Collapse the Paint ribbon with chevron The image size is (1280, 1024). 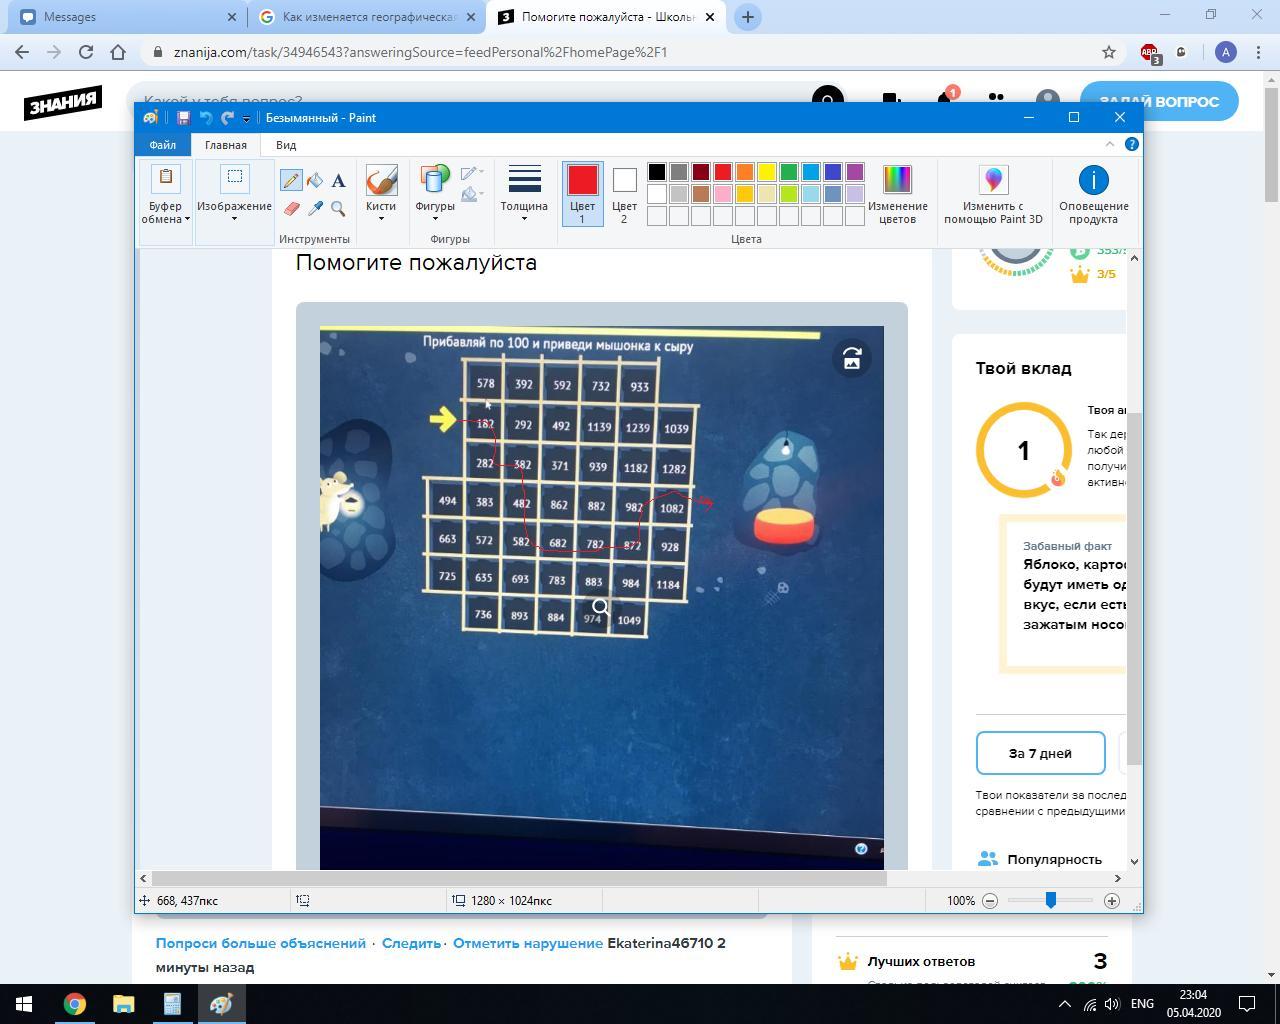(x=1110, y=144)
